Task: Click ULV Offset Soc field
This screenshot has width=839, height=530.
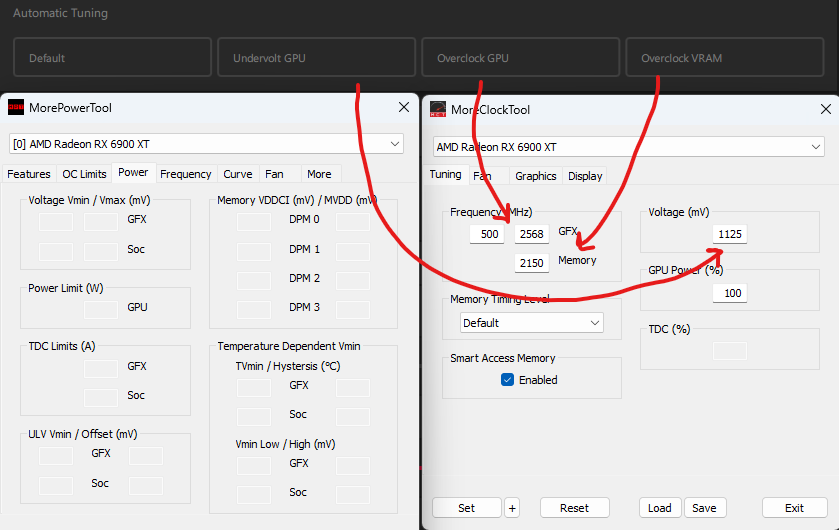Action: 146,486
